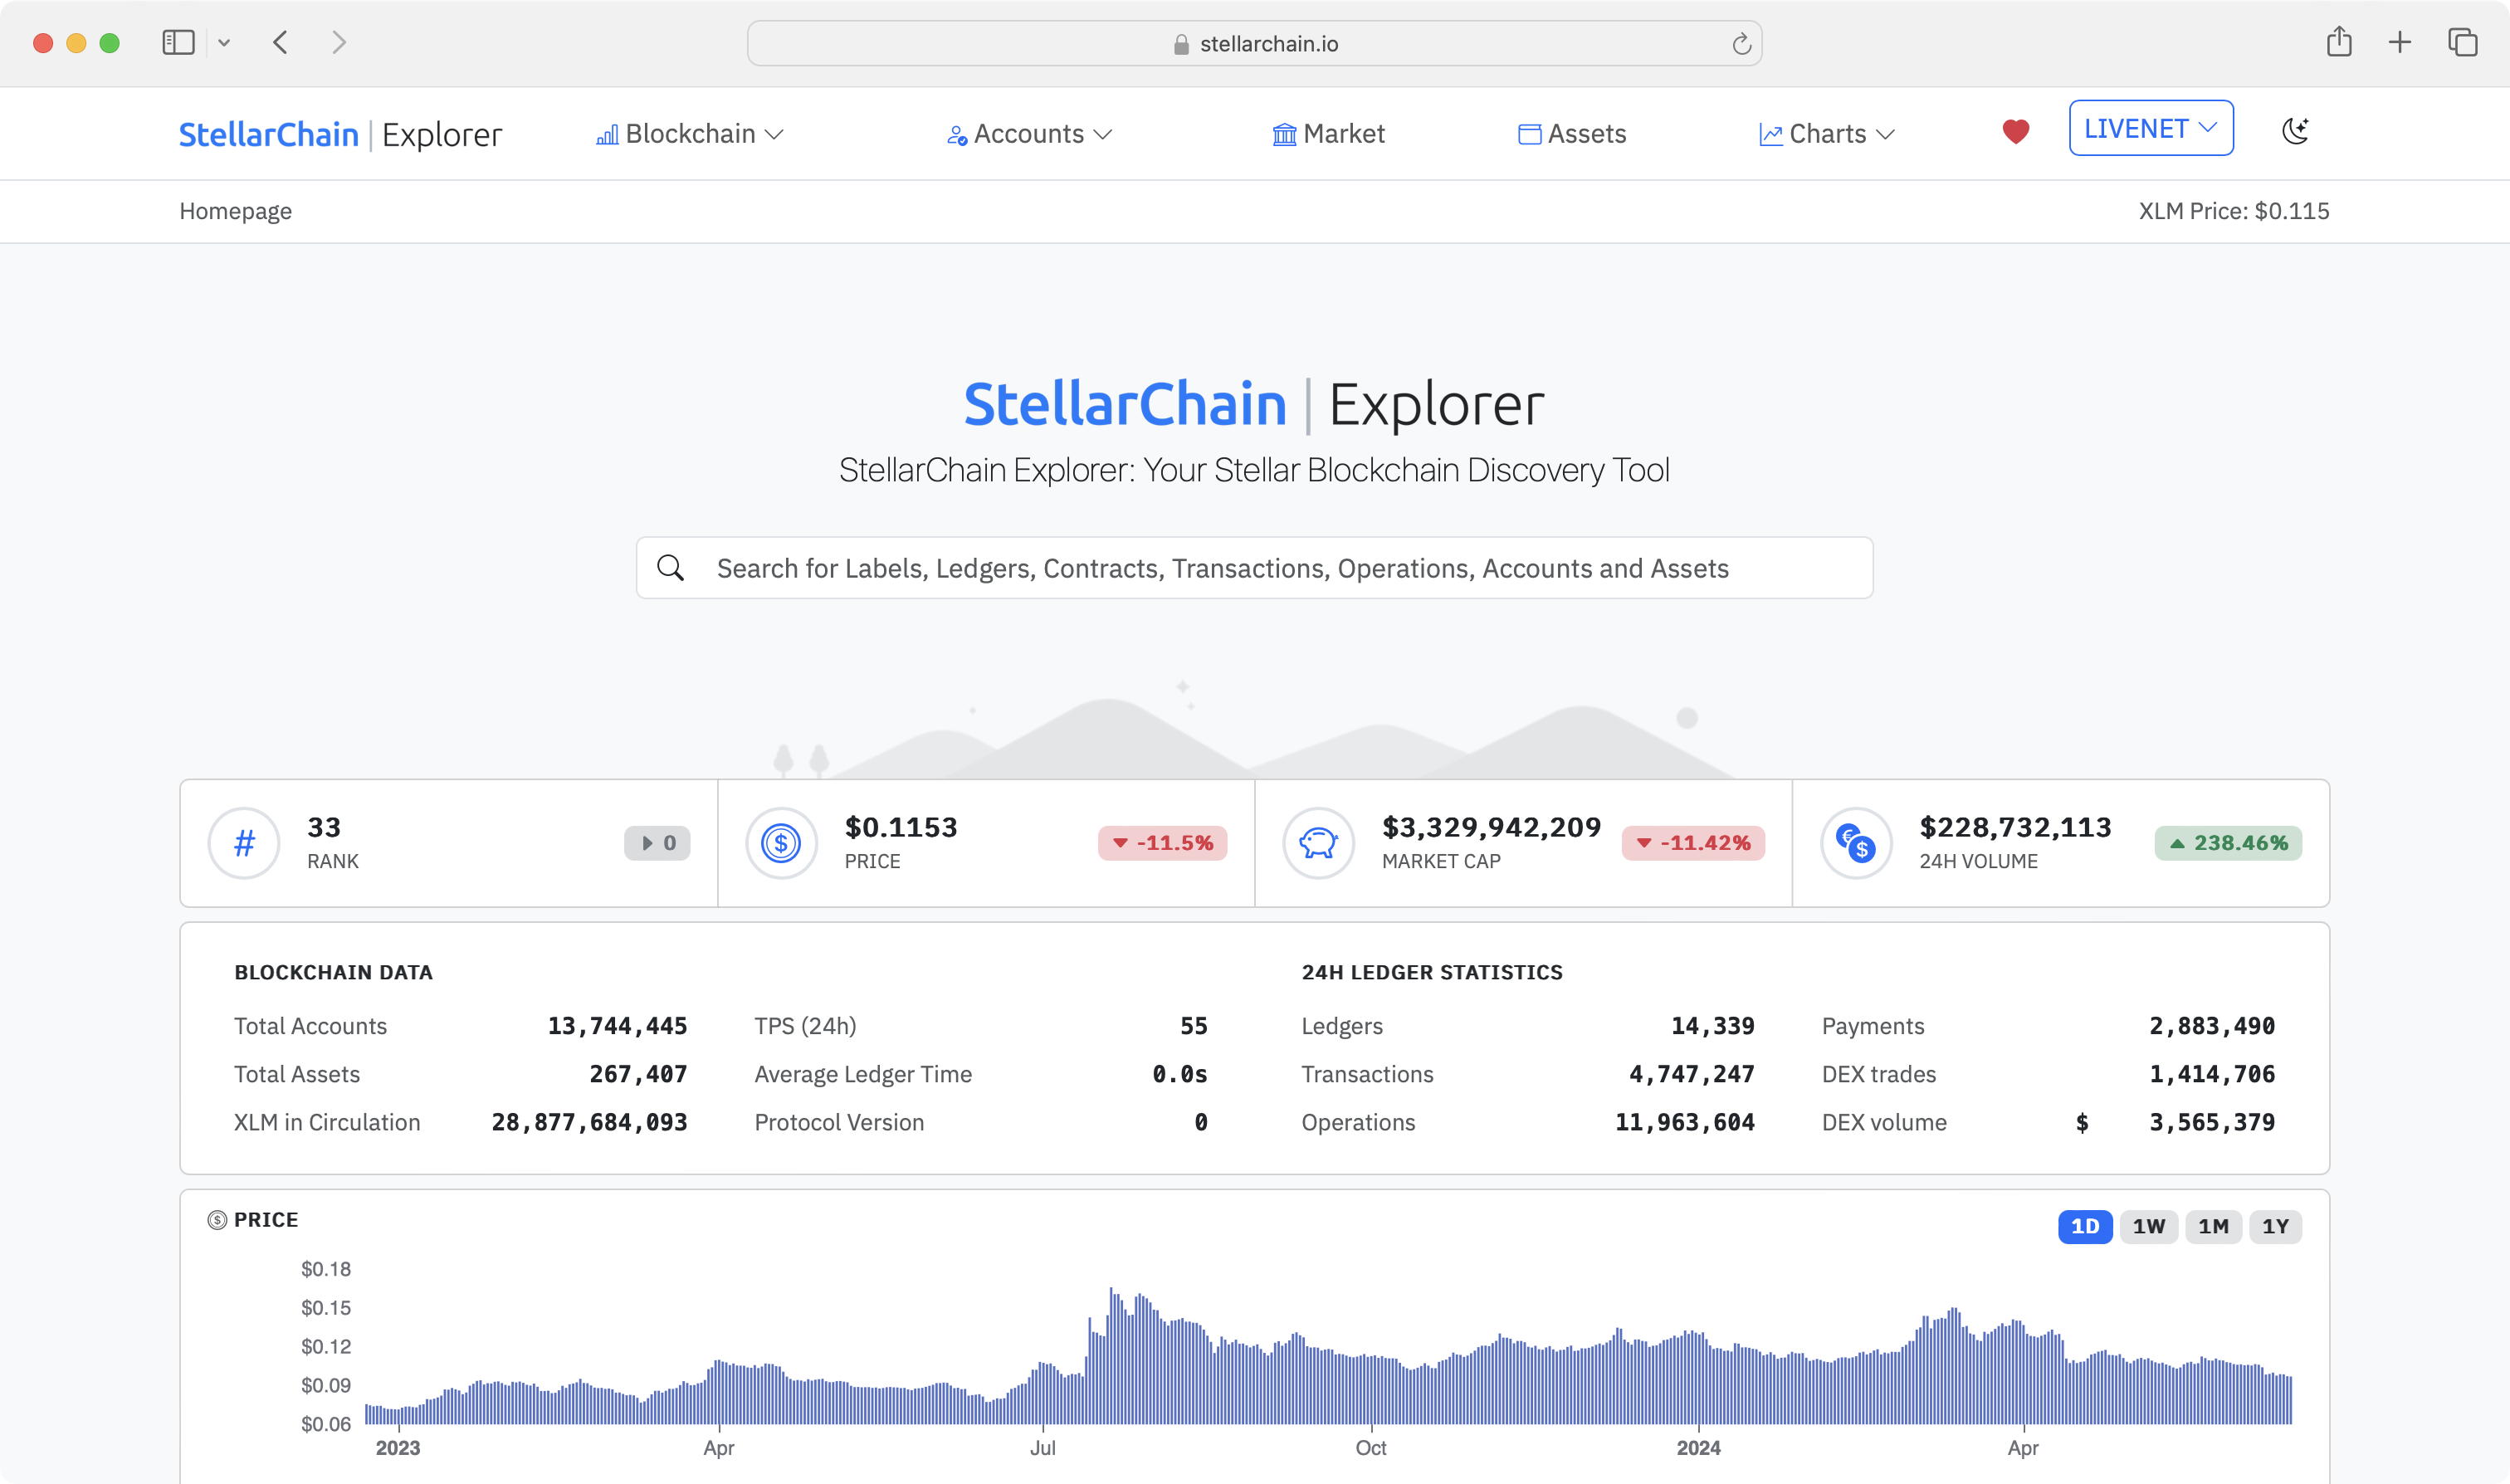Click the Safari share icon
The height and width of the screenshot is (1484, 2510).
(2338, 42)
